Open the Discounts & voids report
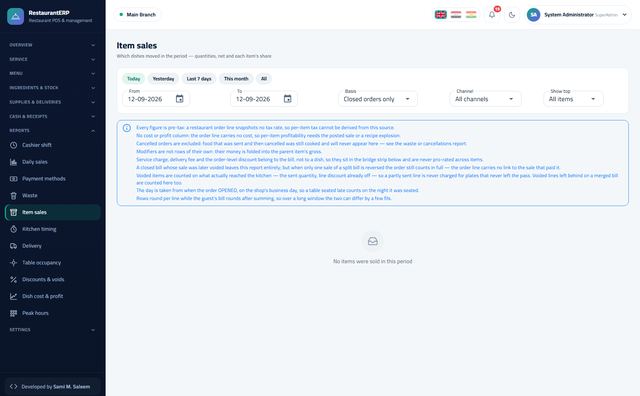This screenshot has width=640, height=396. [x=53, y=279]
